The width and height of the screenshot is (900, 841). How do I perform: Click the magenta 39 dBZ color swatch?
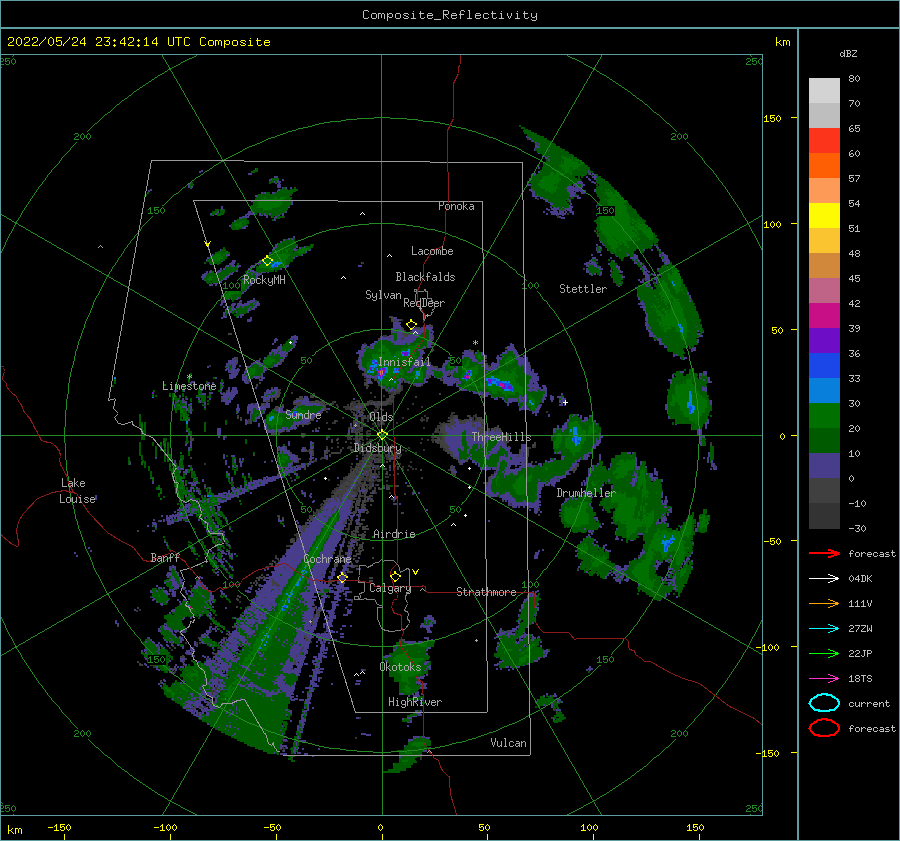[824, 315]
